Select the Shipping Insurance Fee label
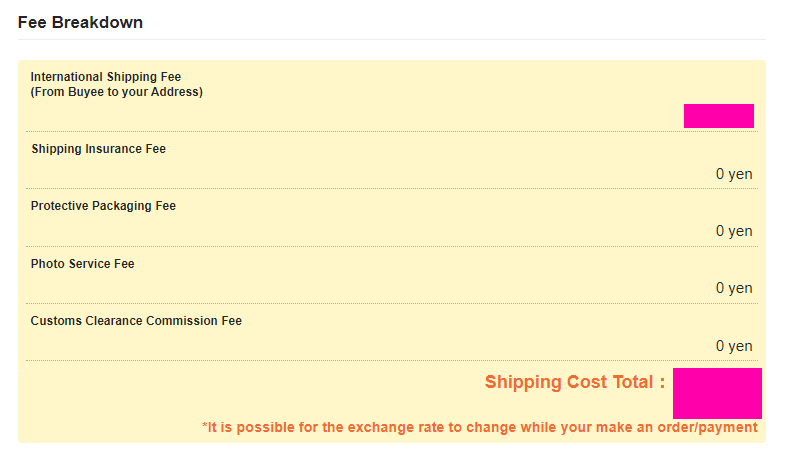 click(98, 149)
